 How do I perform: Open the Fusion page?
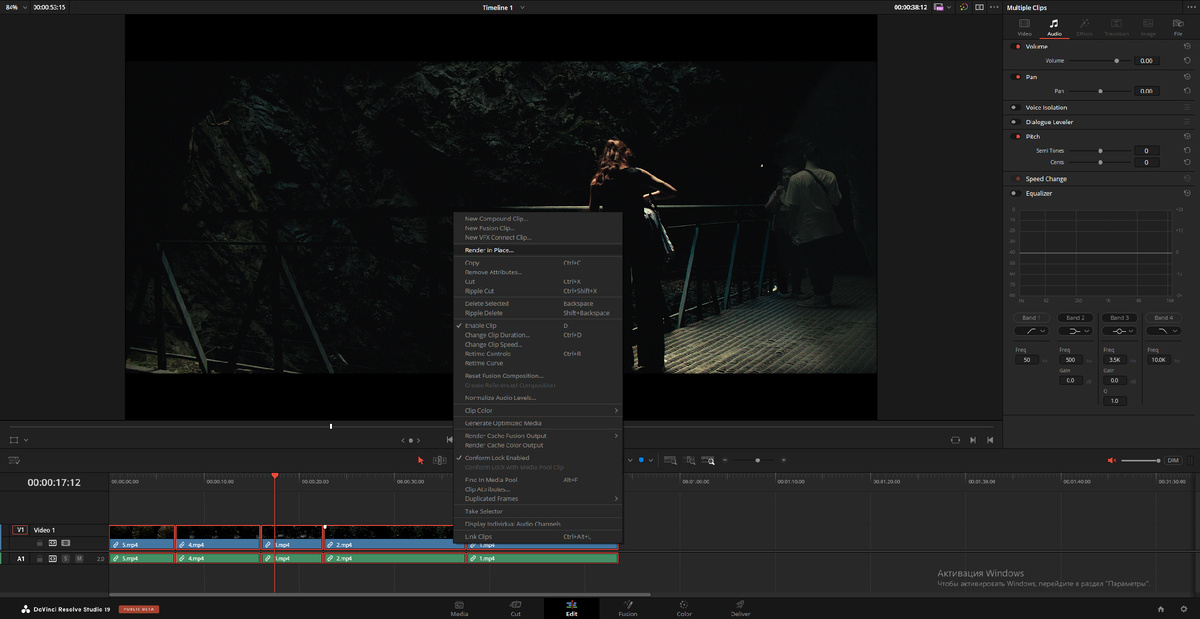[x=627, y=608]
